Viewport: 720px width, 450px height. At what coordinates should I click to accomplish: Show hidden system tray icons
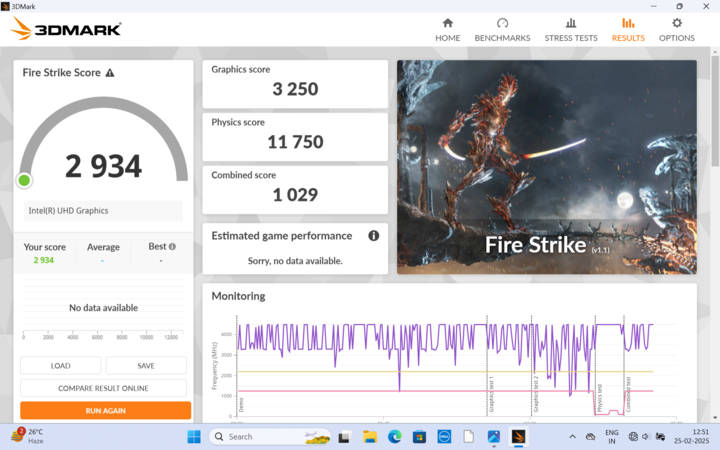[572, 437]
